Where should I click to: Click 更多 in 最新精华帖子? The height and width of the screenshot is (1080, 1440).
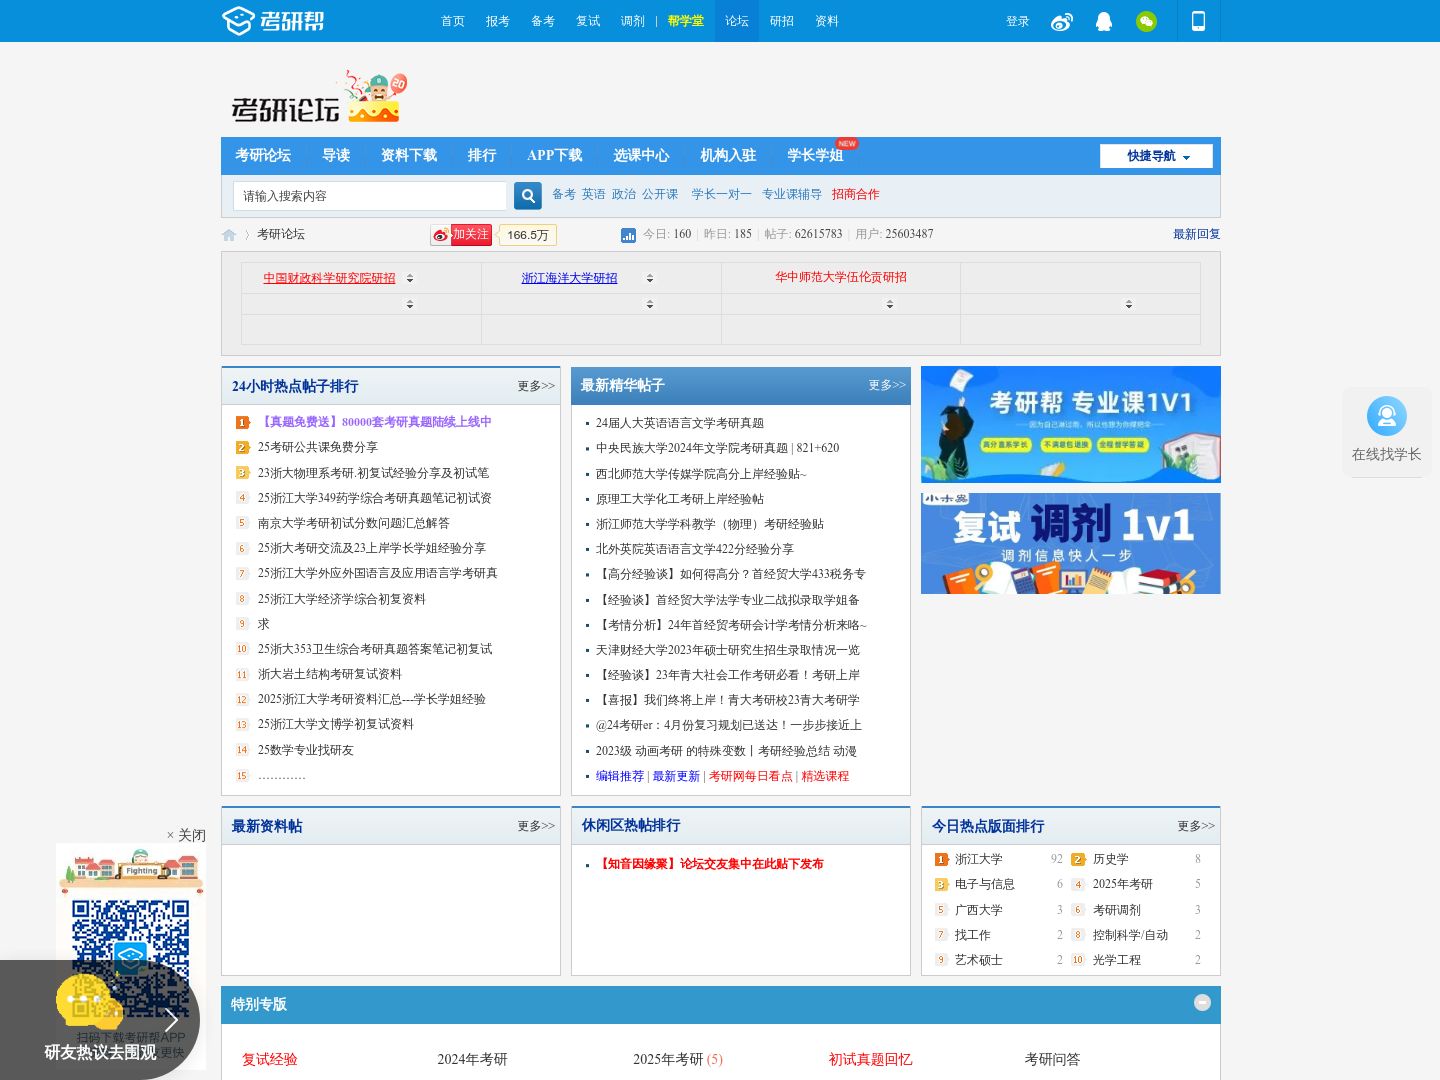pos(887,385)
